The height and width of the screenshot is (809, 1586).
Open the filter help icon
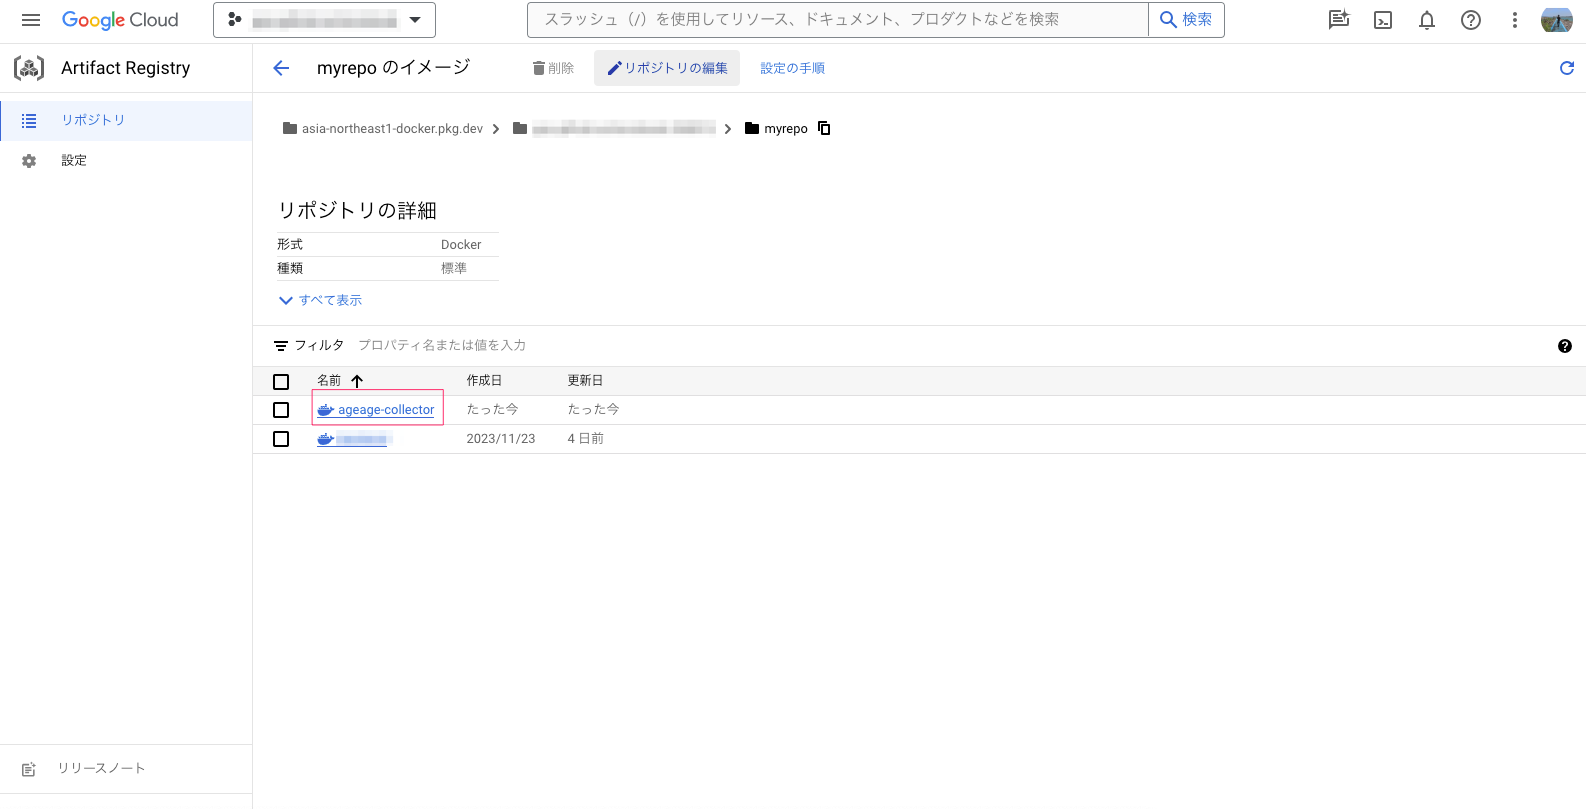(1565, 346)
